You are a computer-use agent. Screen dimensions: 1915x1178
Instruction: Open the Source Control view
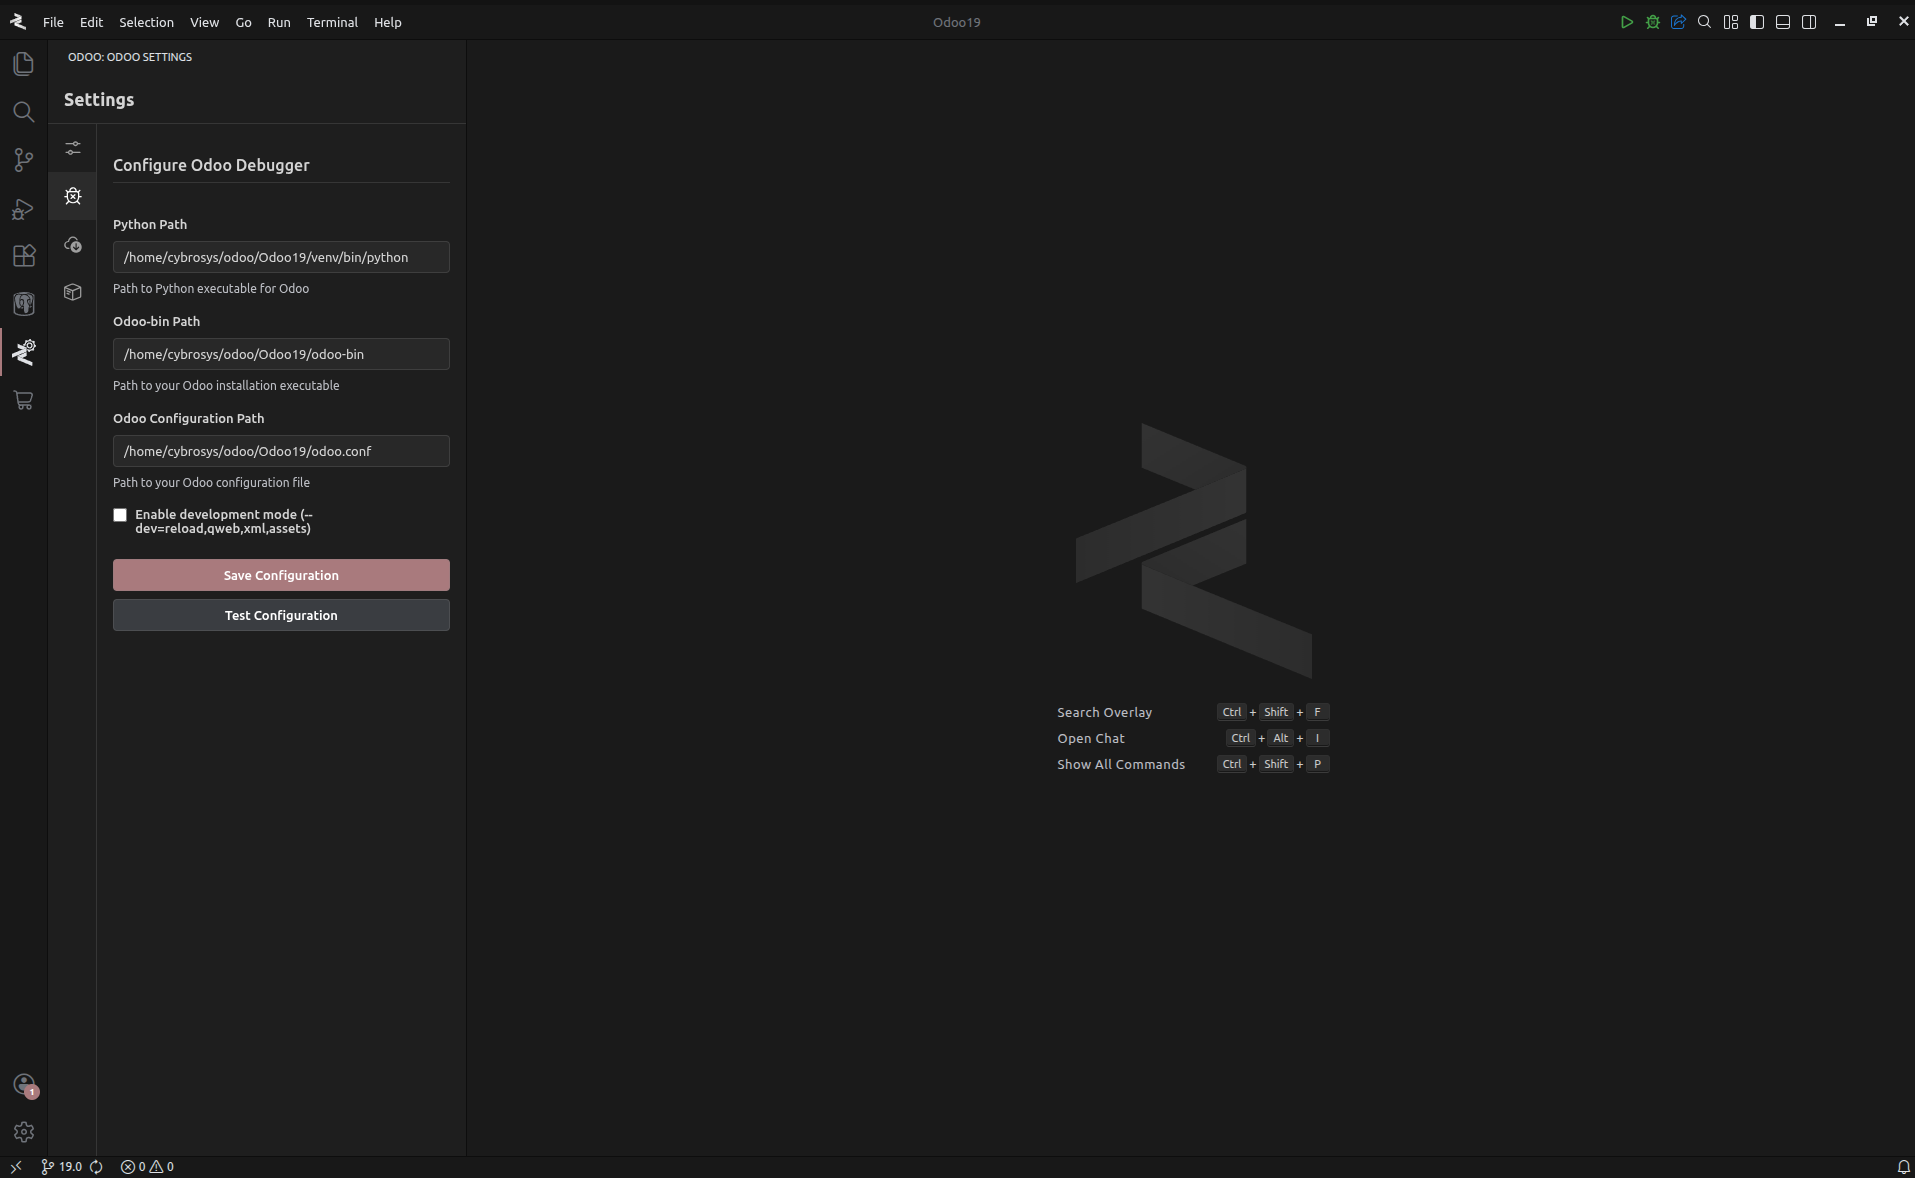click(x=24, y=160)
